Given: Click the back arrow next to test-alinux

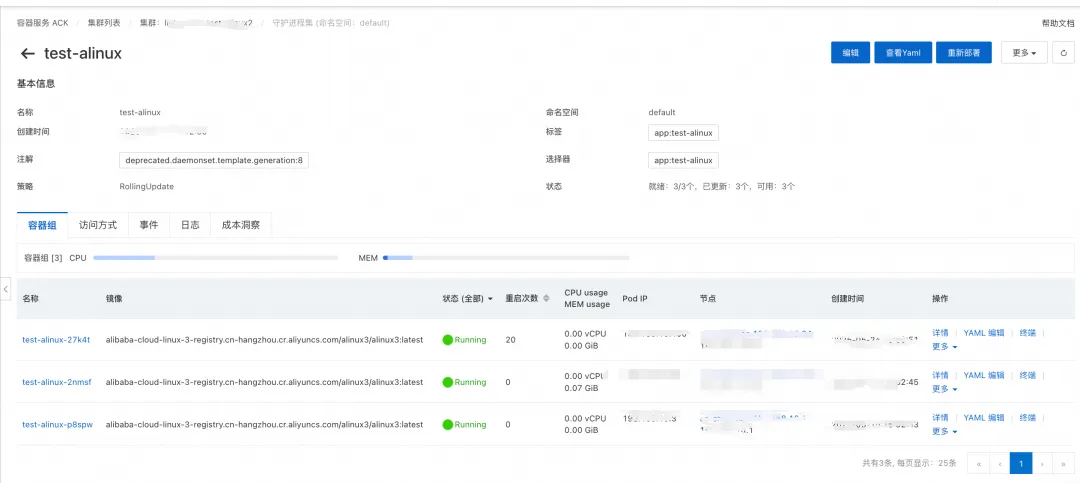Looking at the screenshot, I should click(28, 54).
